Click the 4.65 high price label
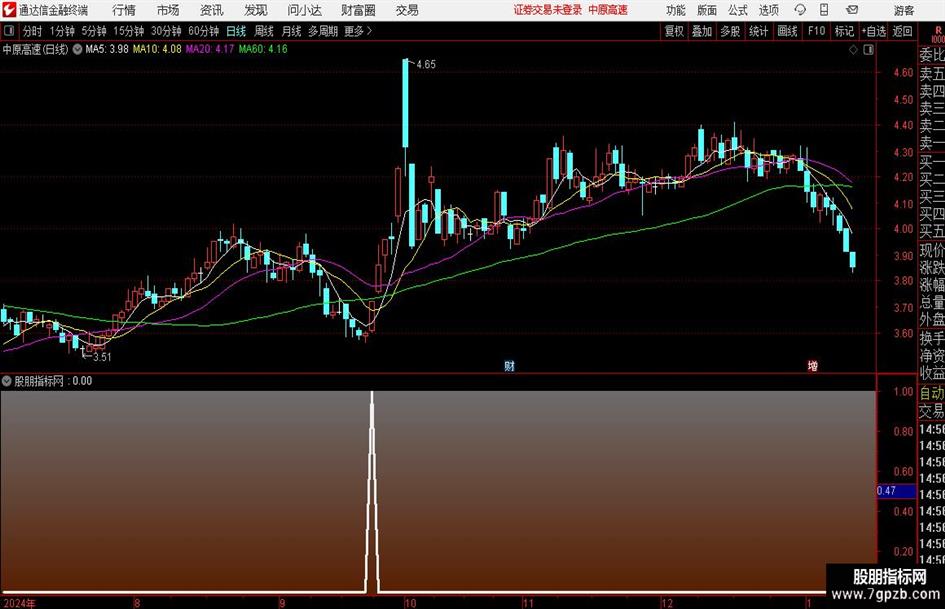The image size is (945, 609). (x=426, y=65)
